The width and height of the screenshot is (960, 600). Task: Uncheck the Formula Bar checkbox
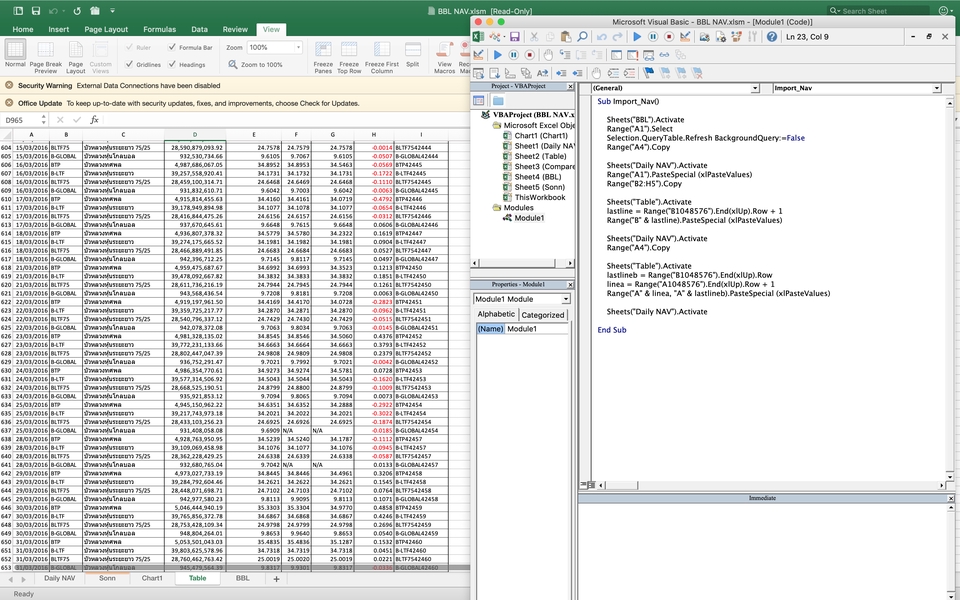172,47
